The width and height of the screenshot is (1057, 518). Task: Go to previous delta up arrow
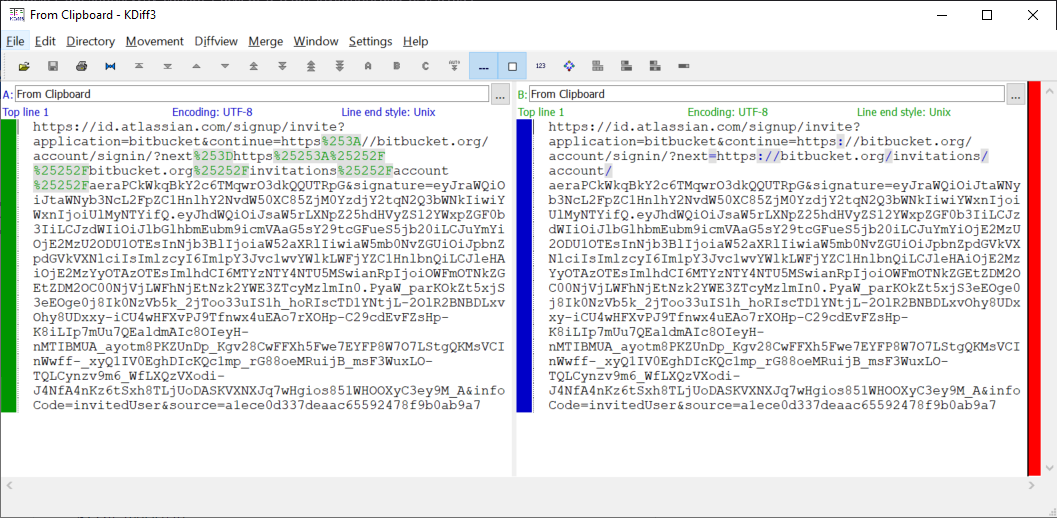click(196, 66)
